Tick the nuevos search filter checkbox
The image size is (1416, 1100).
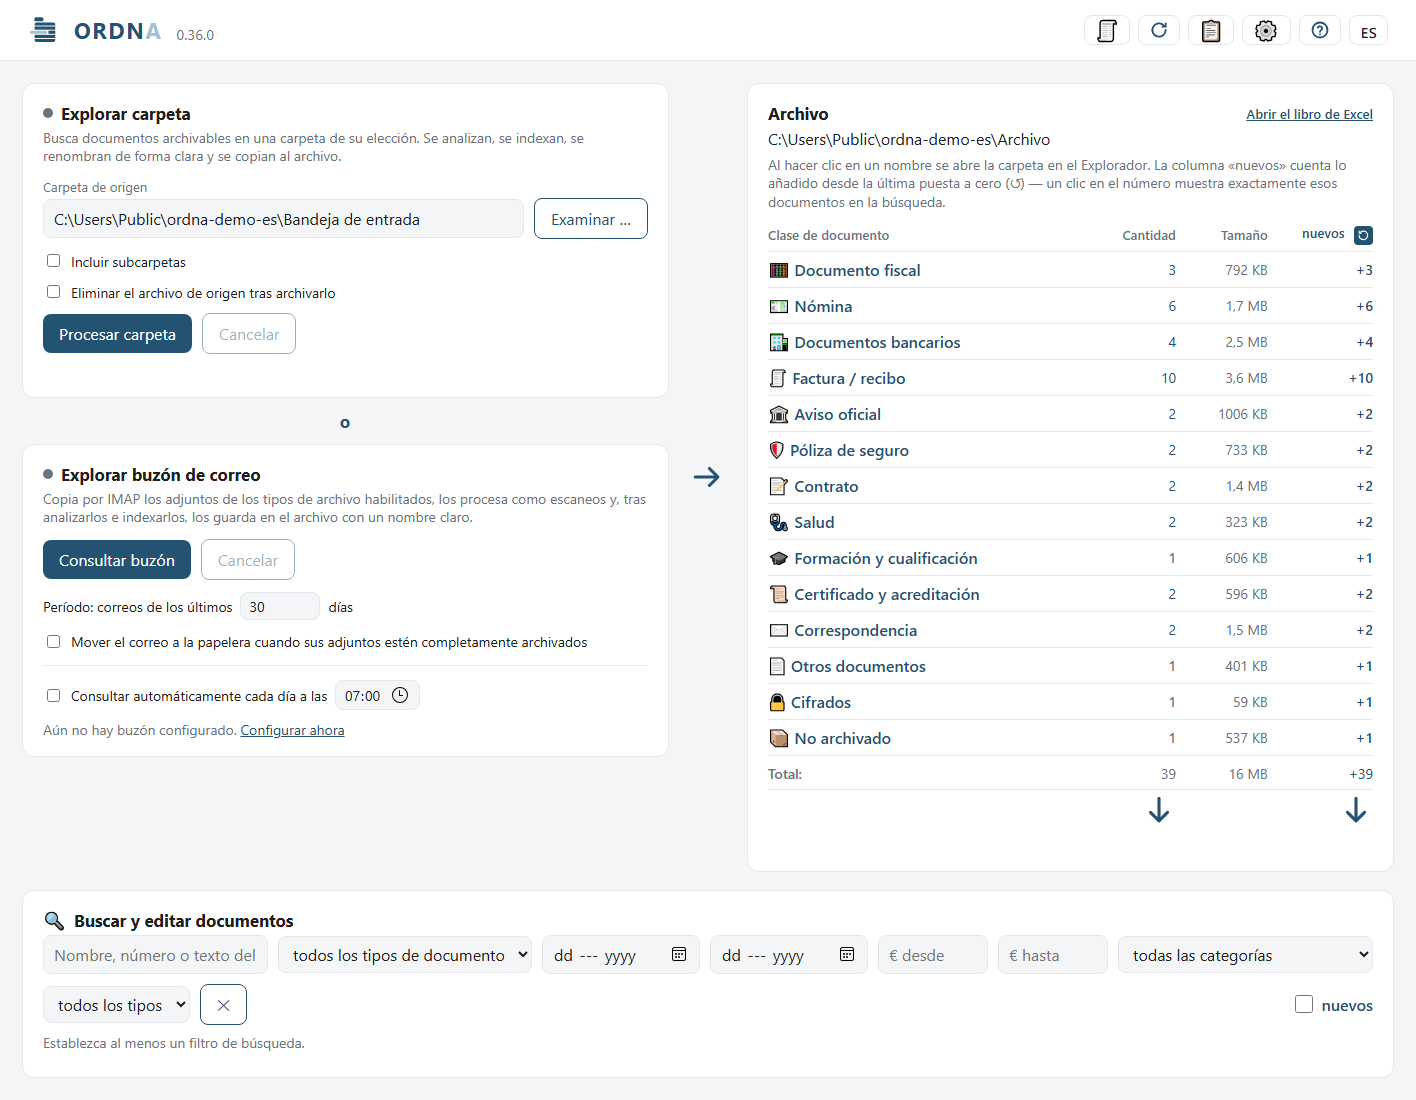click(x=1304, y=1004)
